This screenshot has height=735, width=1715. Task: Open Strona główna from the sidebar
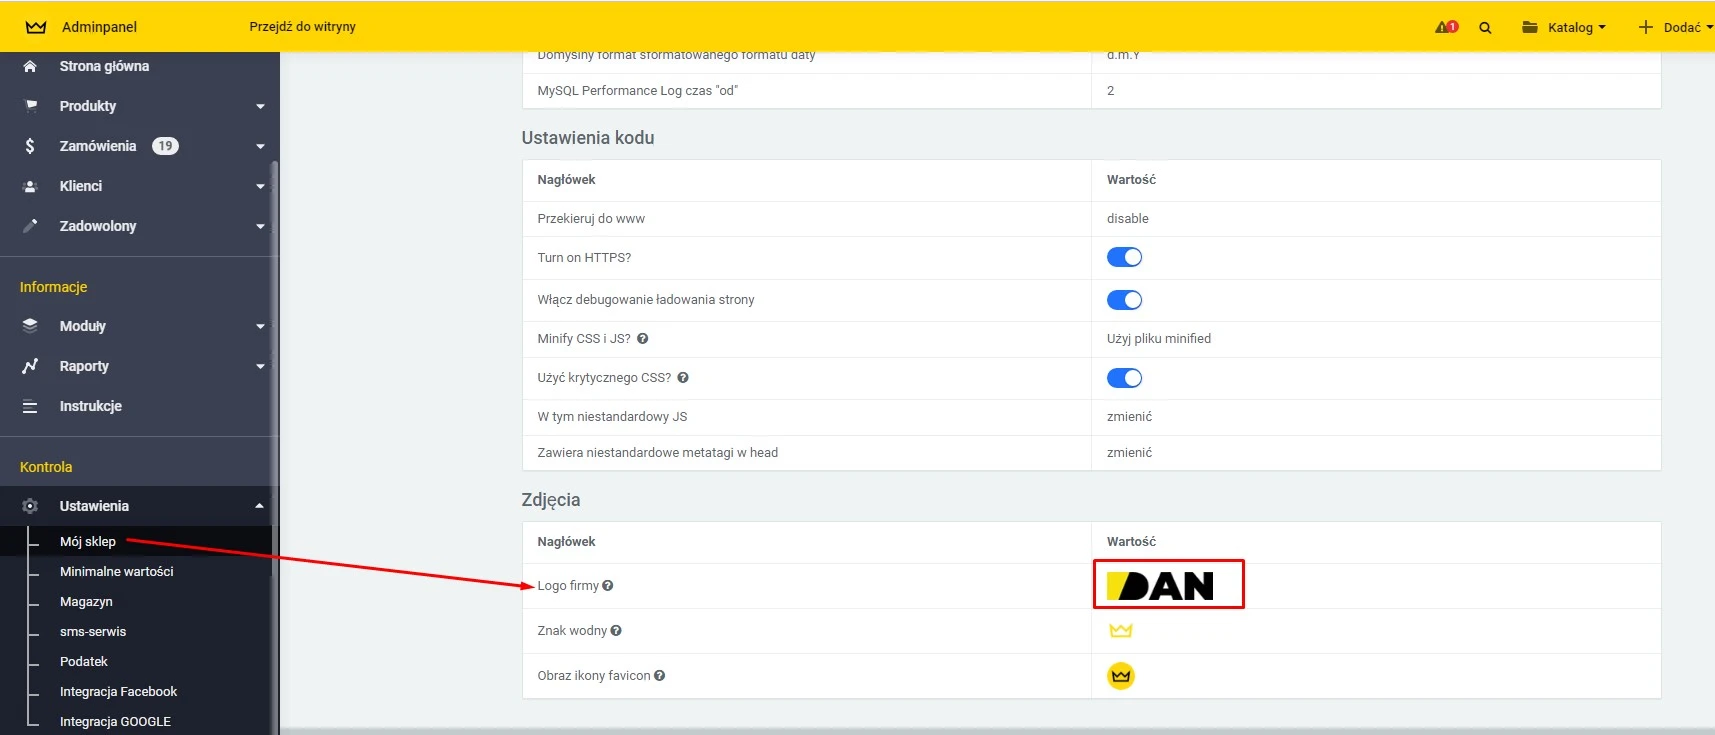pyautogui.click(x=104, y=66)
